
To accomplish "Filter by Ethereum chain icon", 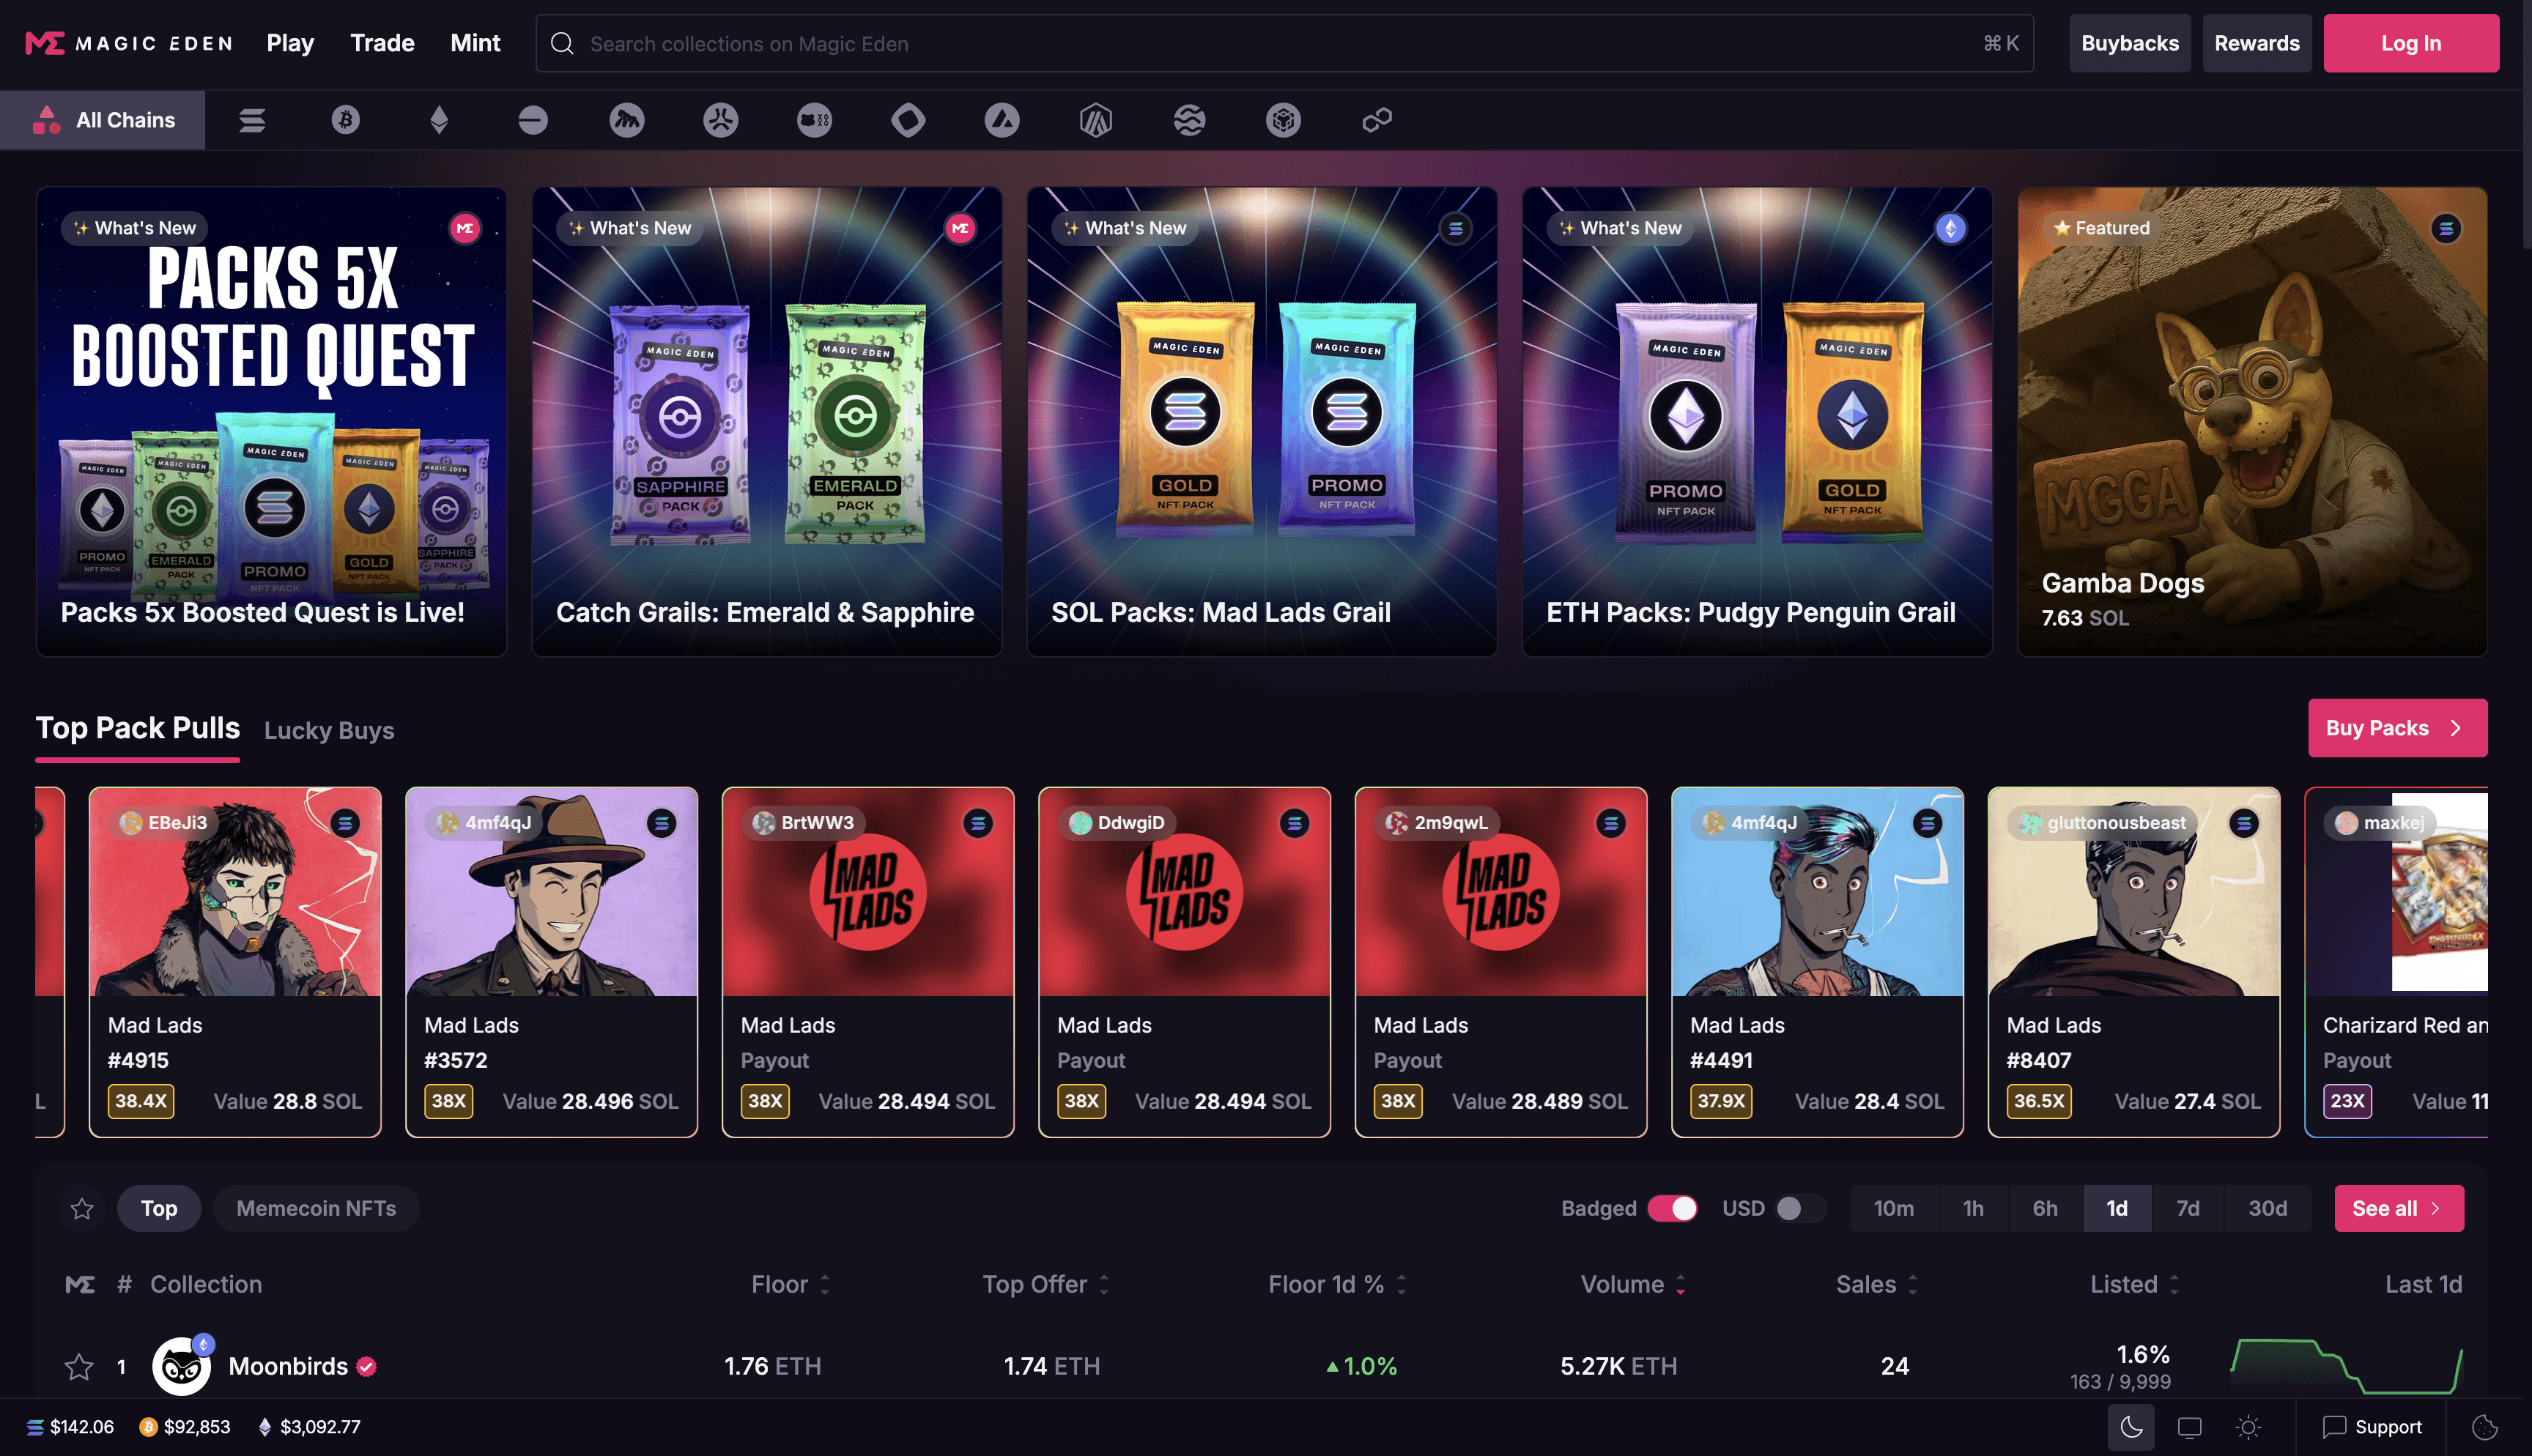I will coord(439,120).
